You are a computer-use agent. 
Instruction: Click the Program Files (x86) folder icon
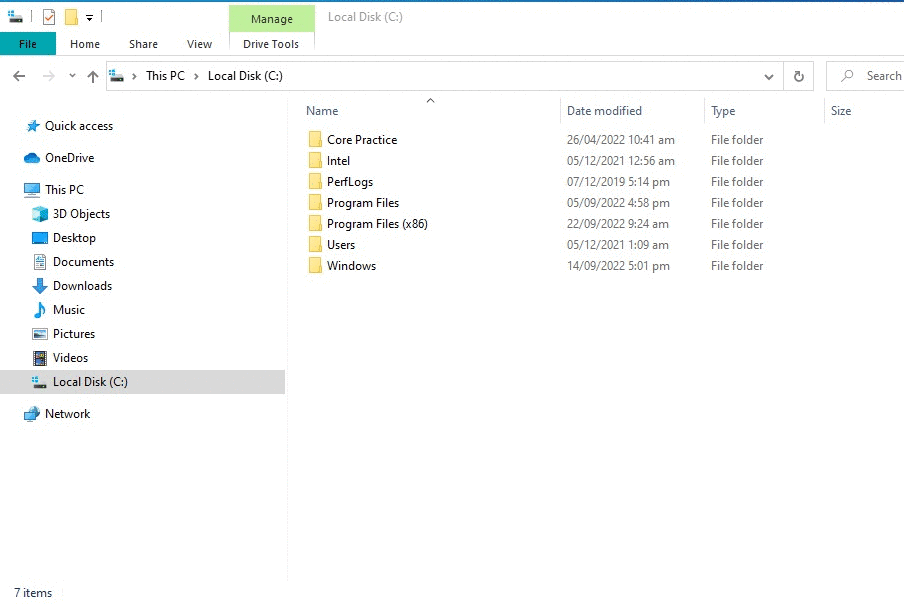click(x=315, y=224)
